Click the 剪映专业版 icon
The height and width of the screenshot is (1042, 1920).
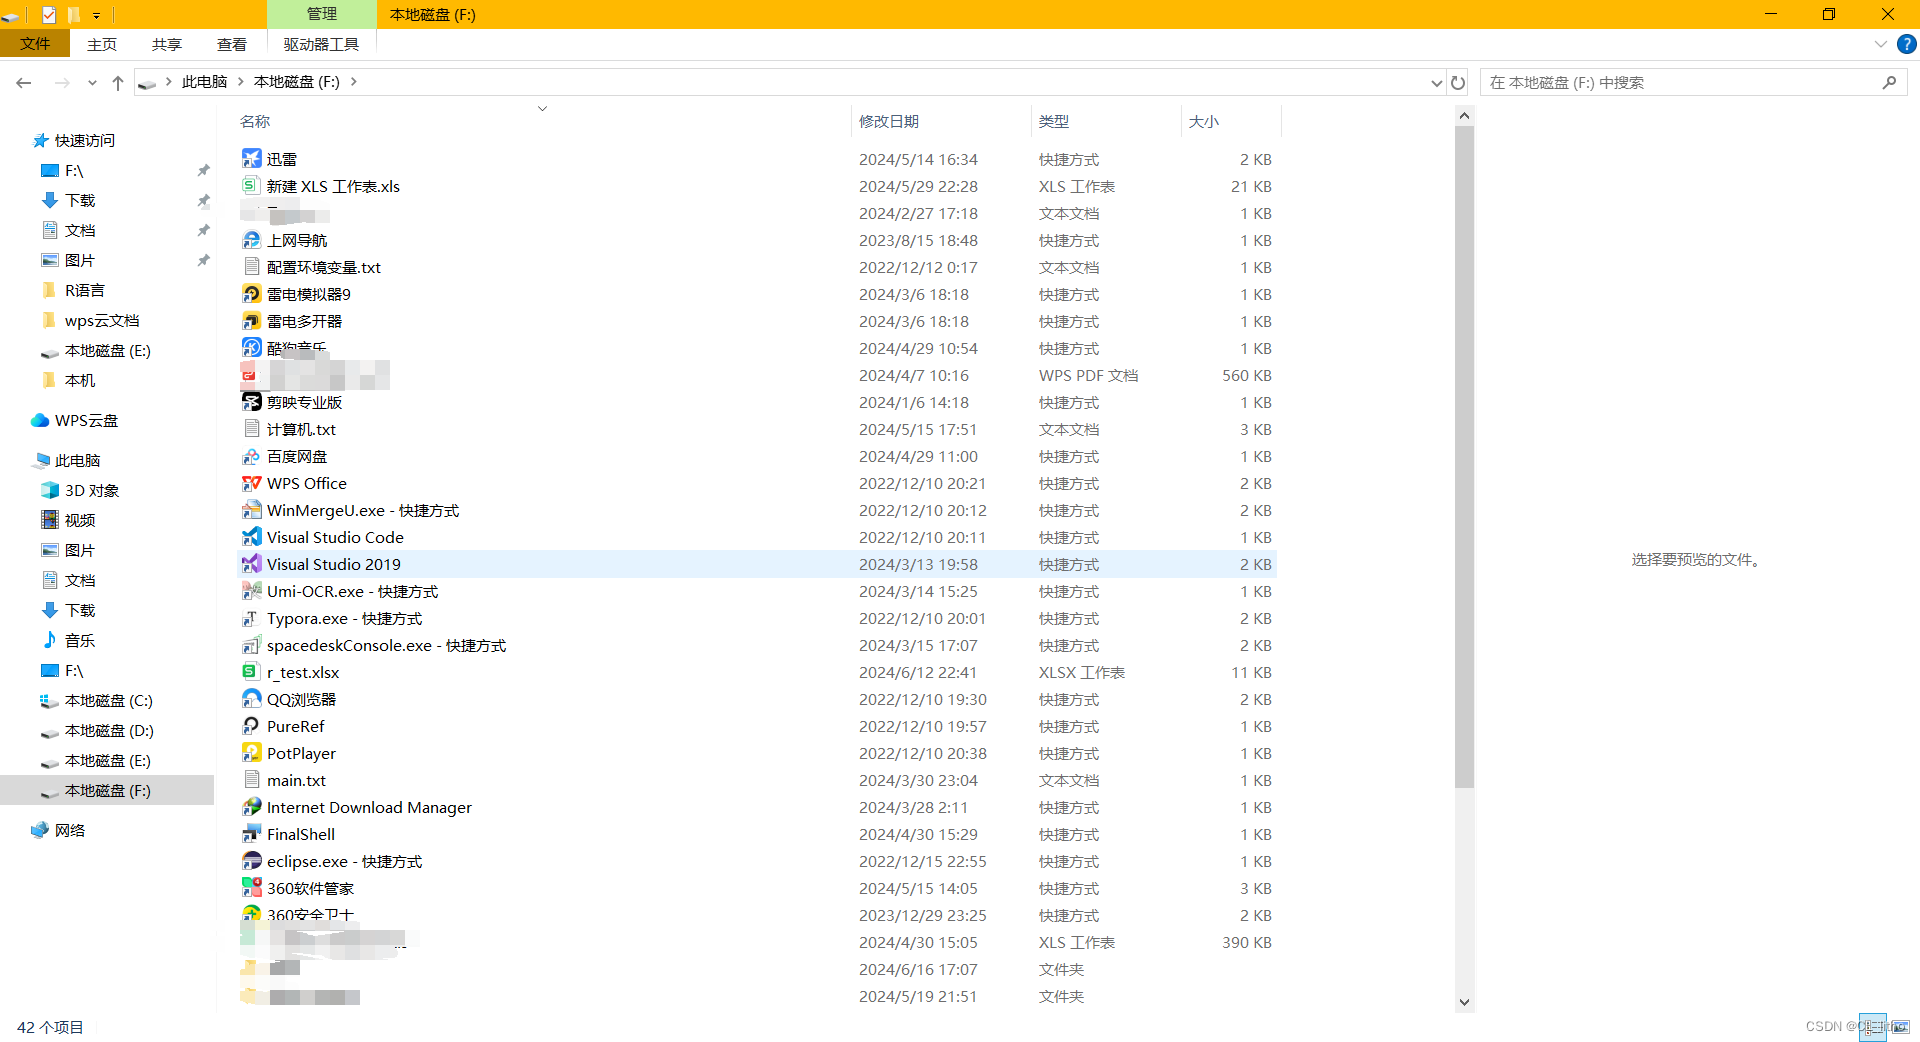tap(251, 402)
